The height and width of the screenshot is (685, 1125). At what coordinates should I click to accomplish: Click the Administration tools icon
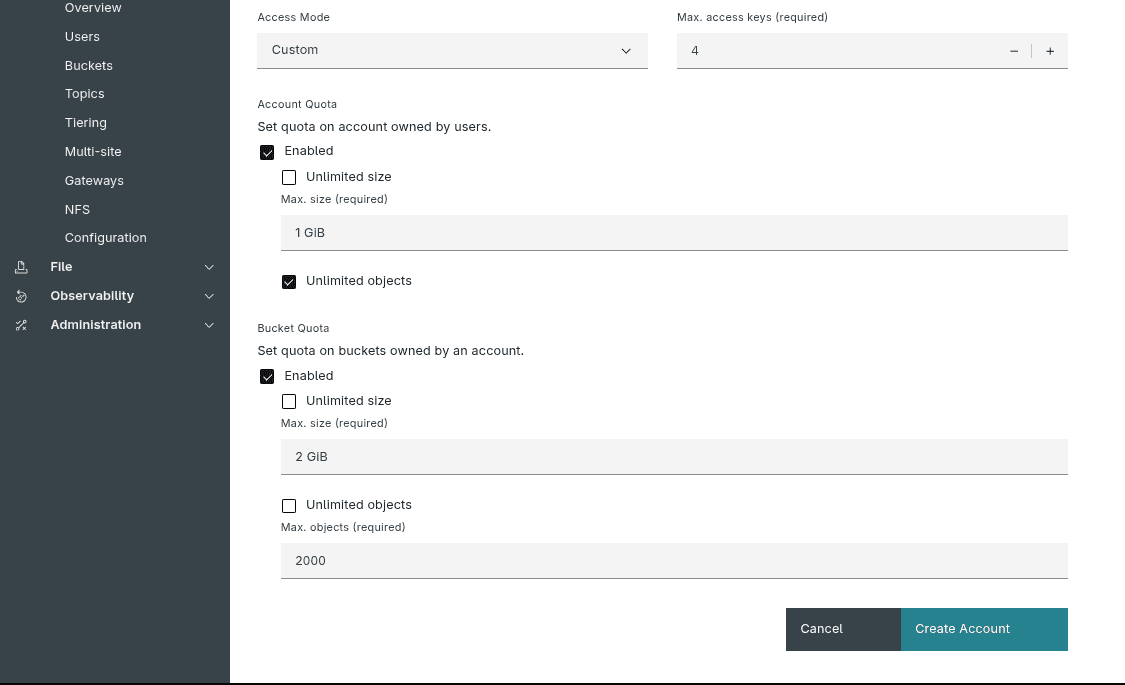tap(21, 324)
